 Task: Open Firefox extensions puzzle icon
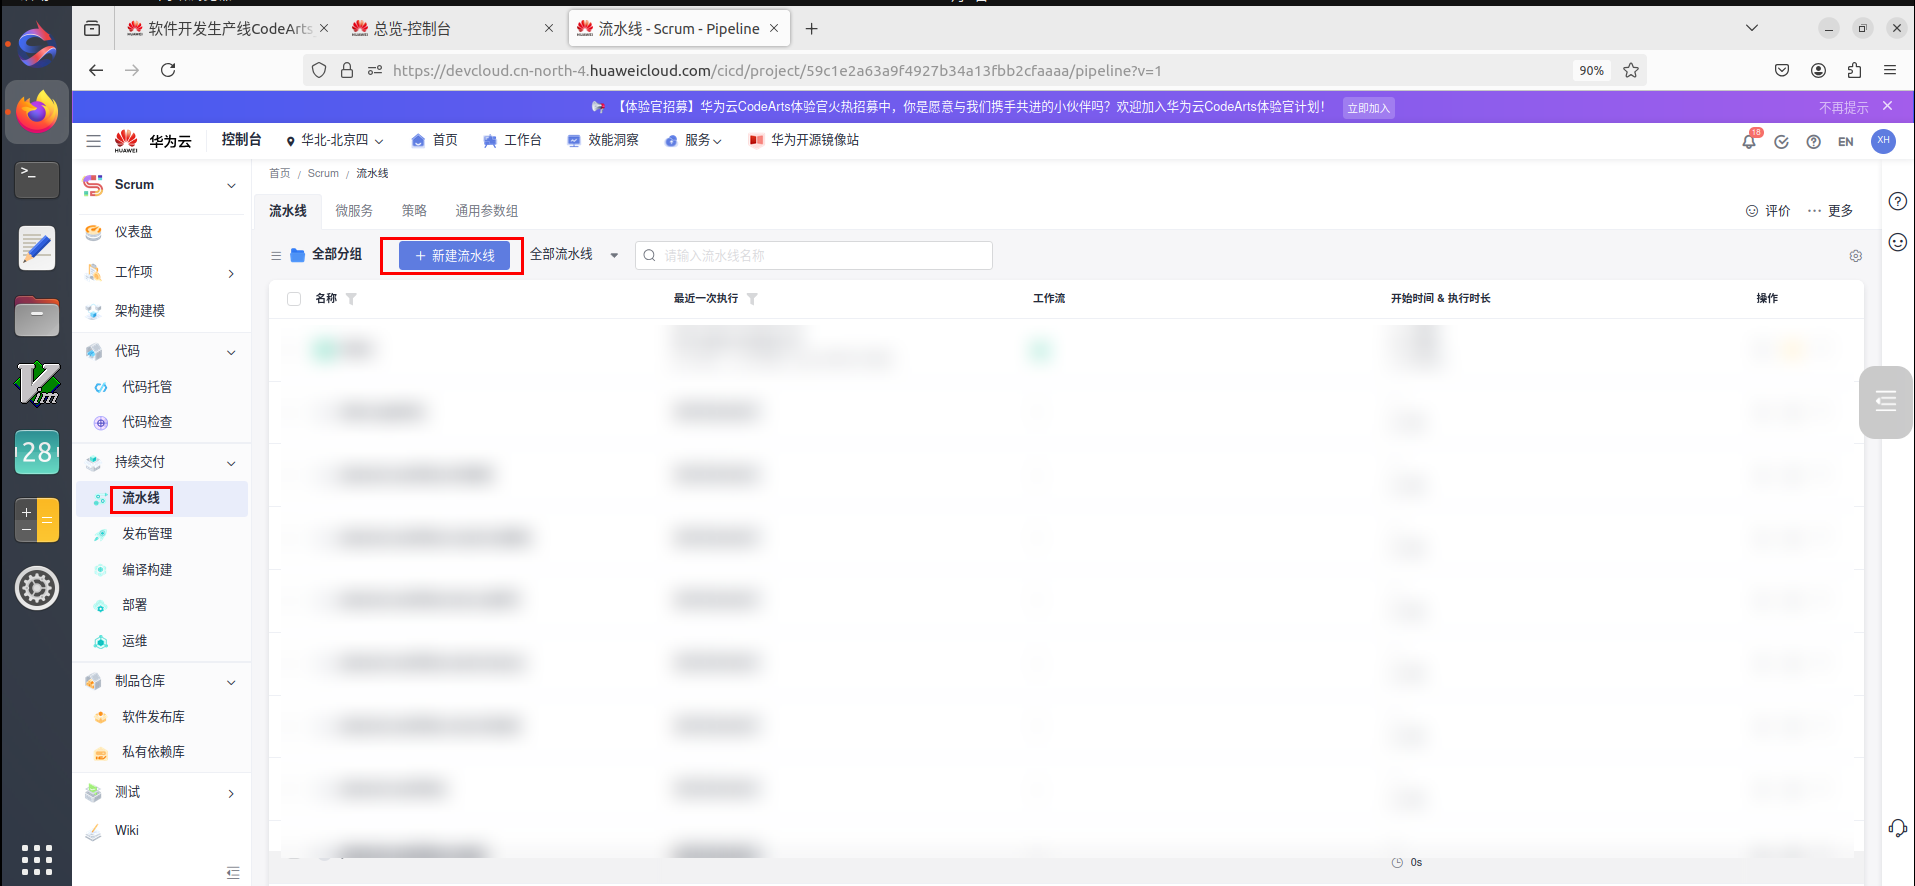(1854, 70)
